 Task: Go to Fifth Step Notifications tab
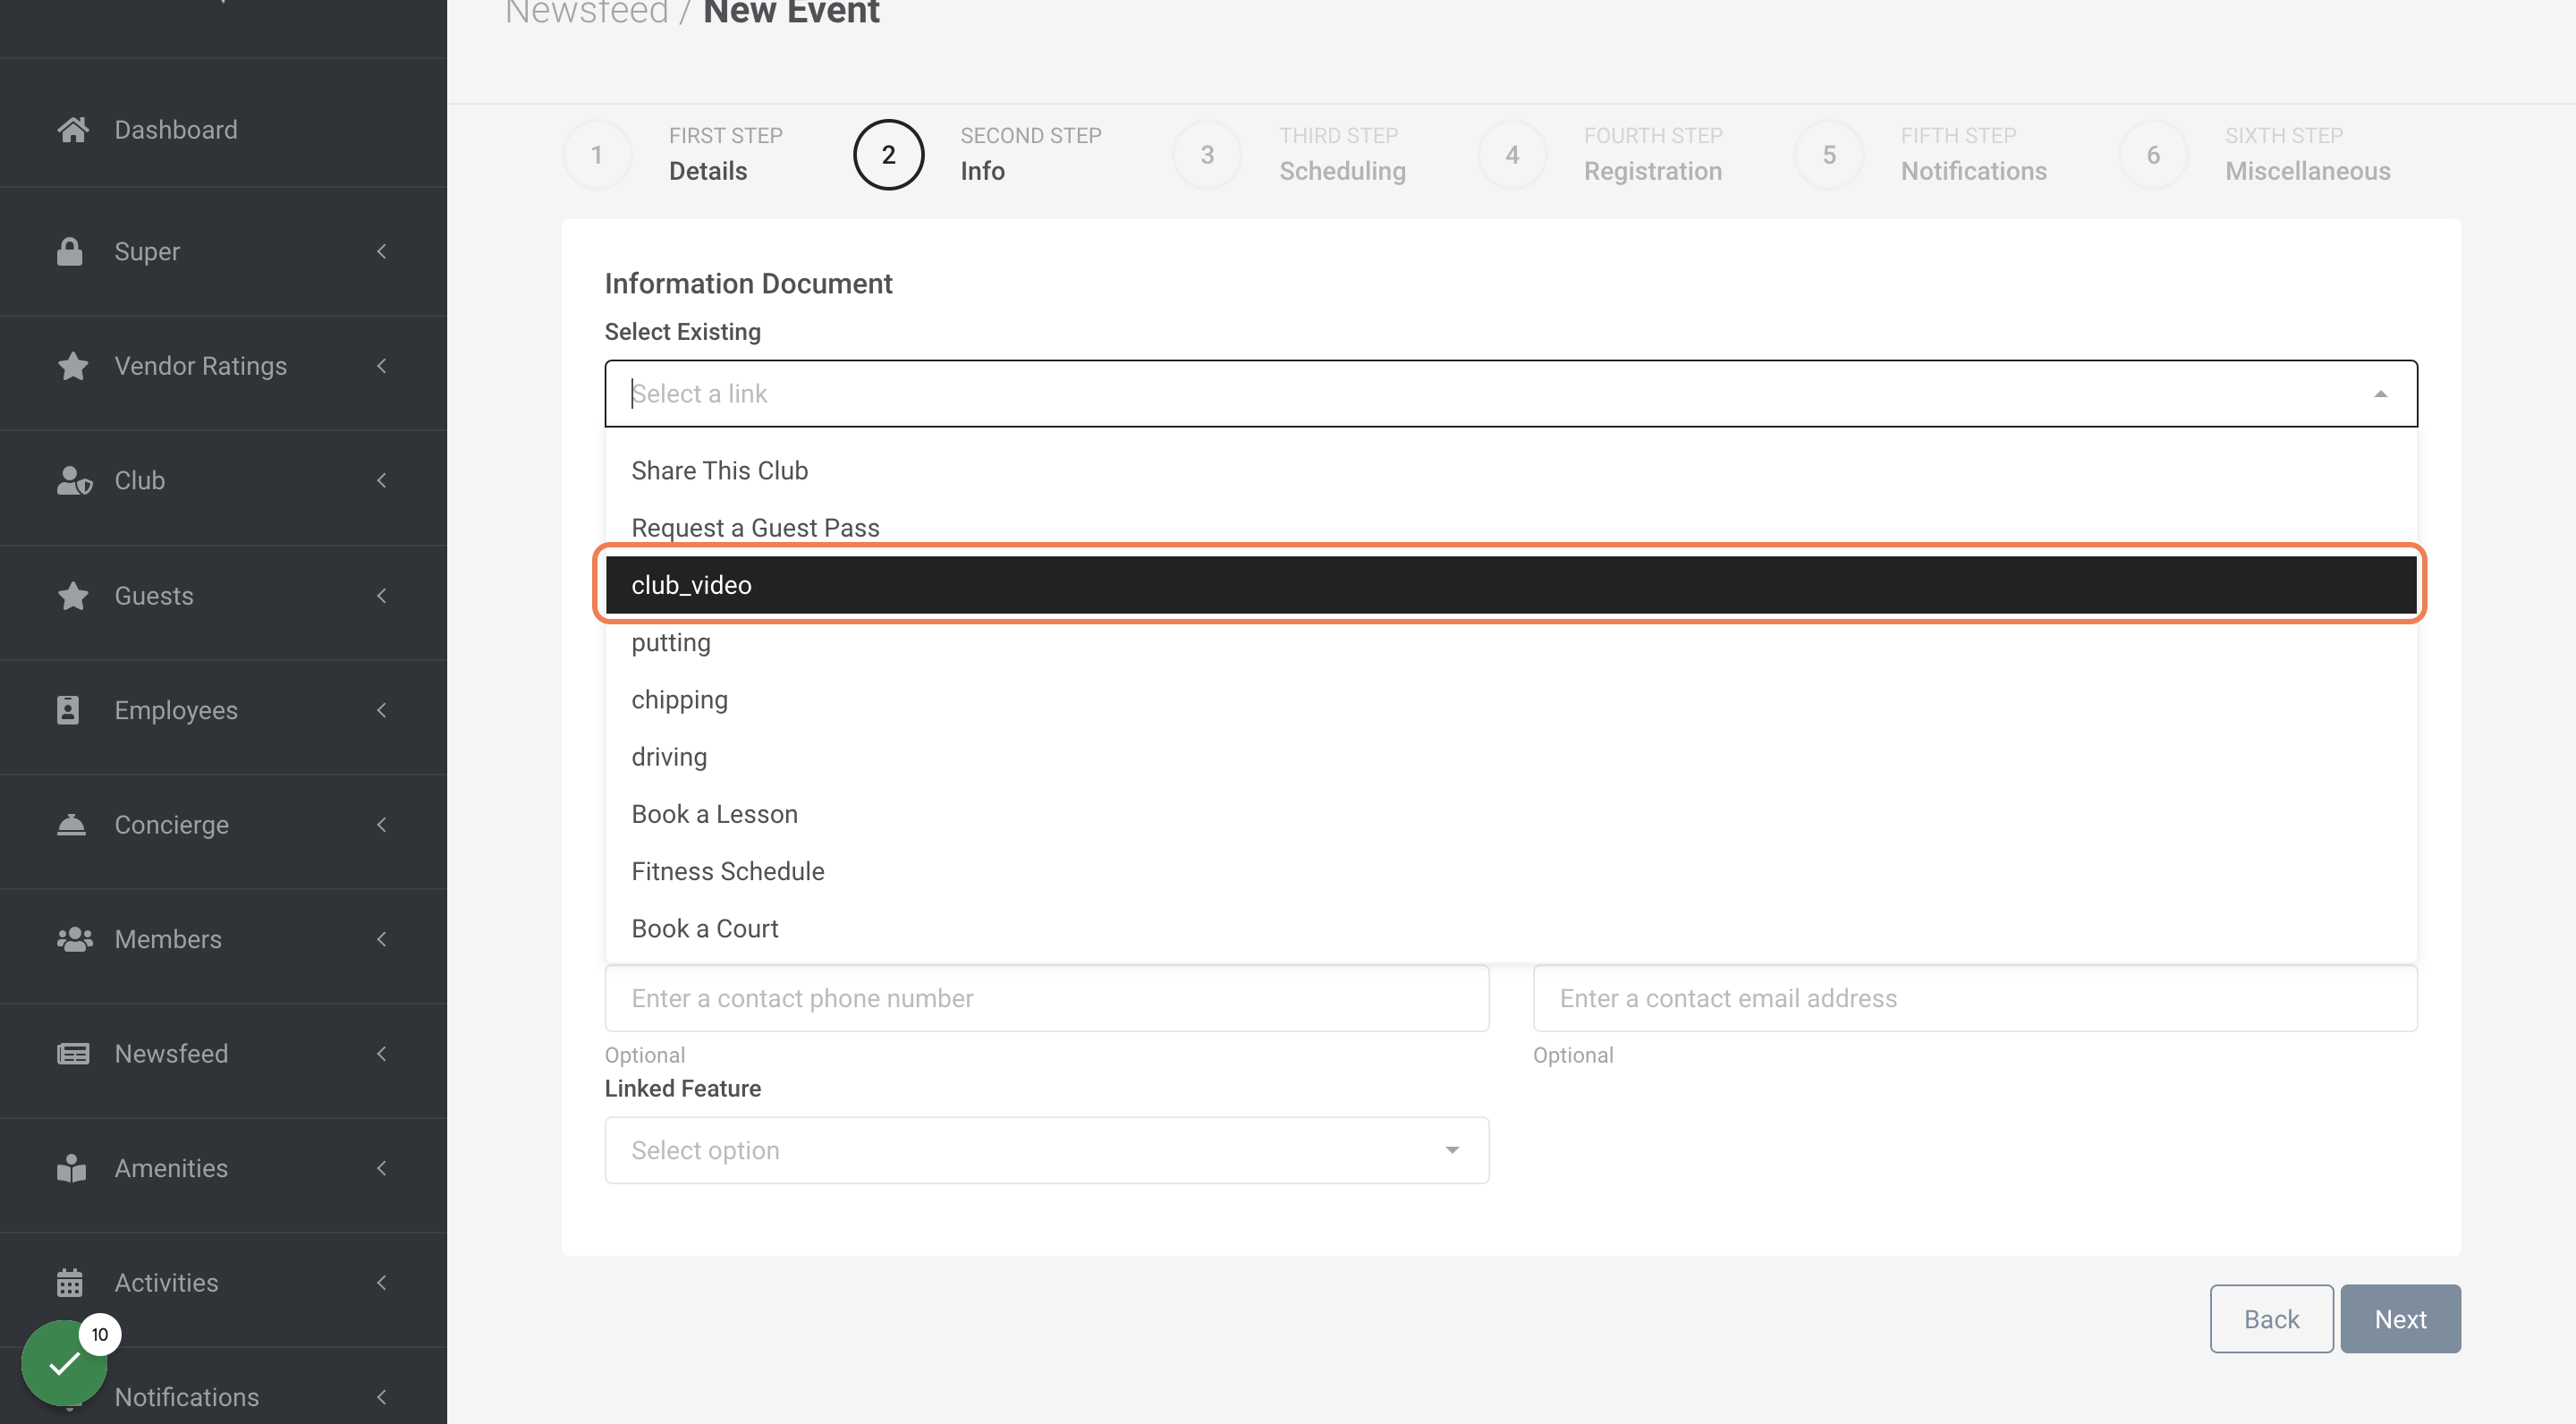tap(1920, 154)
